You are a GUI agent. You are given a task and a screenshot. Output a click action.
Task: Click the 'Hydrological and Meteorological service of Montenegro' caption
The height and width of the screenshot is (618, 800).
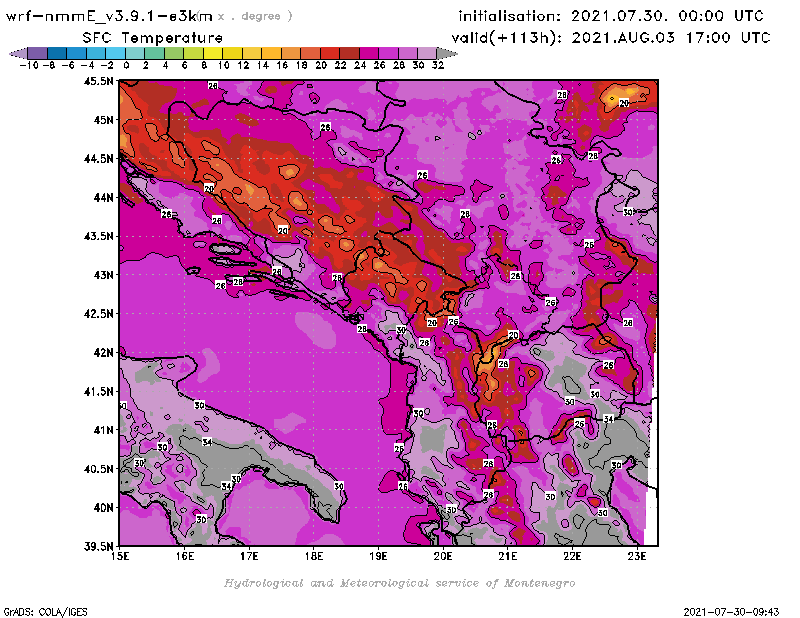click(x=399, y=583)
